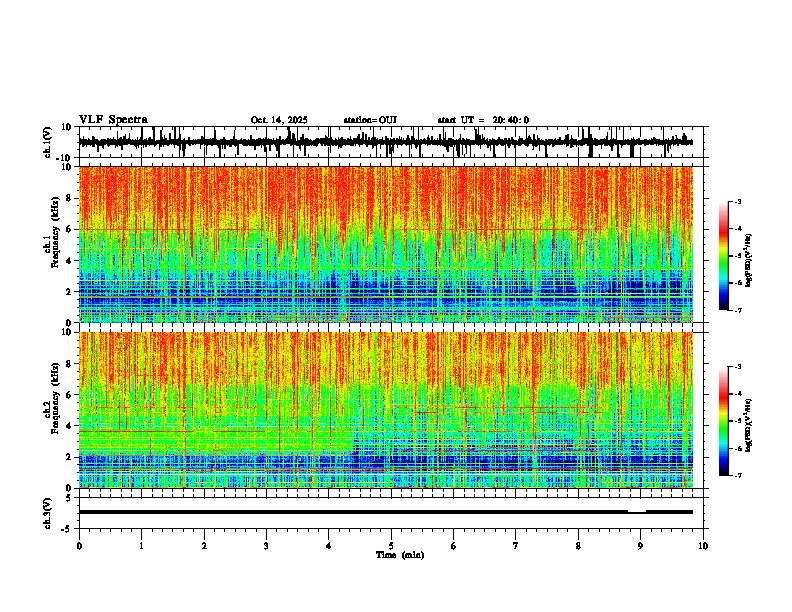The image size is (792, 612).
Task: Click time axis tick label "6"
Action: (454, 546)
